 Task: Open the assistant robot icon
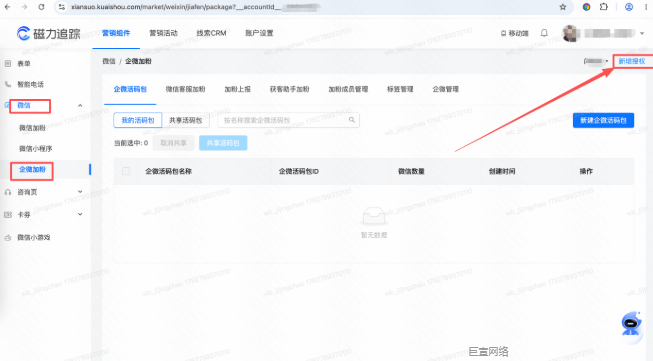point(631,324)
